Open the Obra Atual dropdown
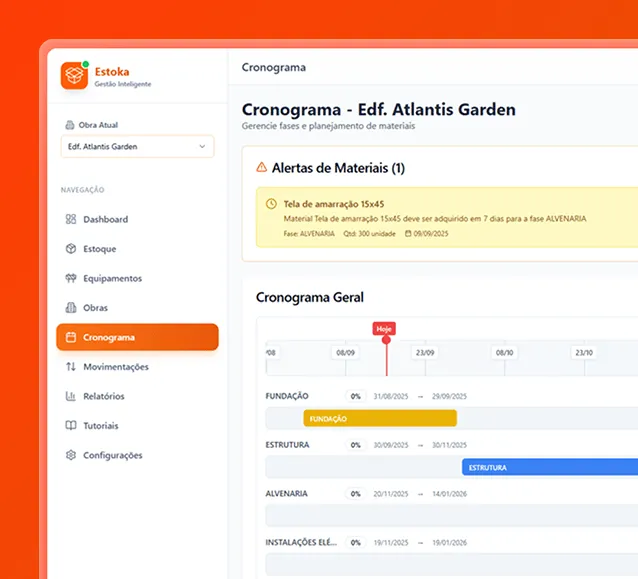This screenshot has width=638, height=579. [x=137, y=147]
